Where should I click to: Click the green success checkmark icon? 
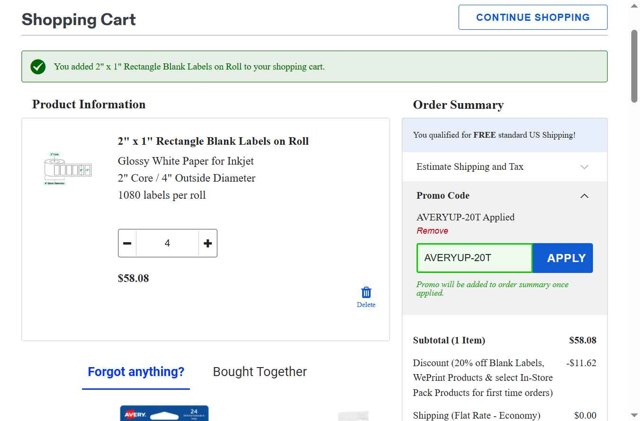[x=38, y=67]
